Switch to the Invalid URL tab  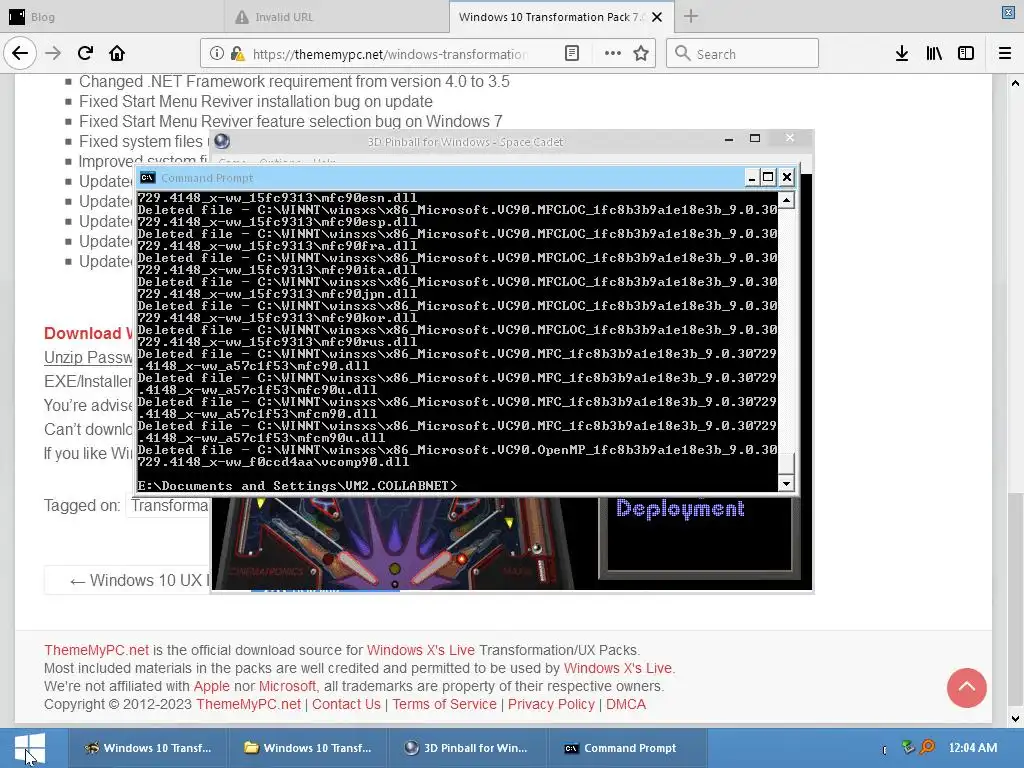click(x=337, y=17)
